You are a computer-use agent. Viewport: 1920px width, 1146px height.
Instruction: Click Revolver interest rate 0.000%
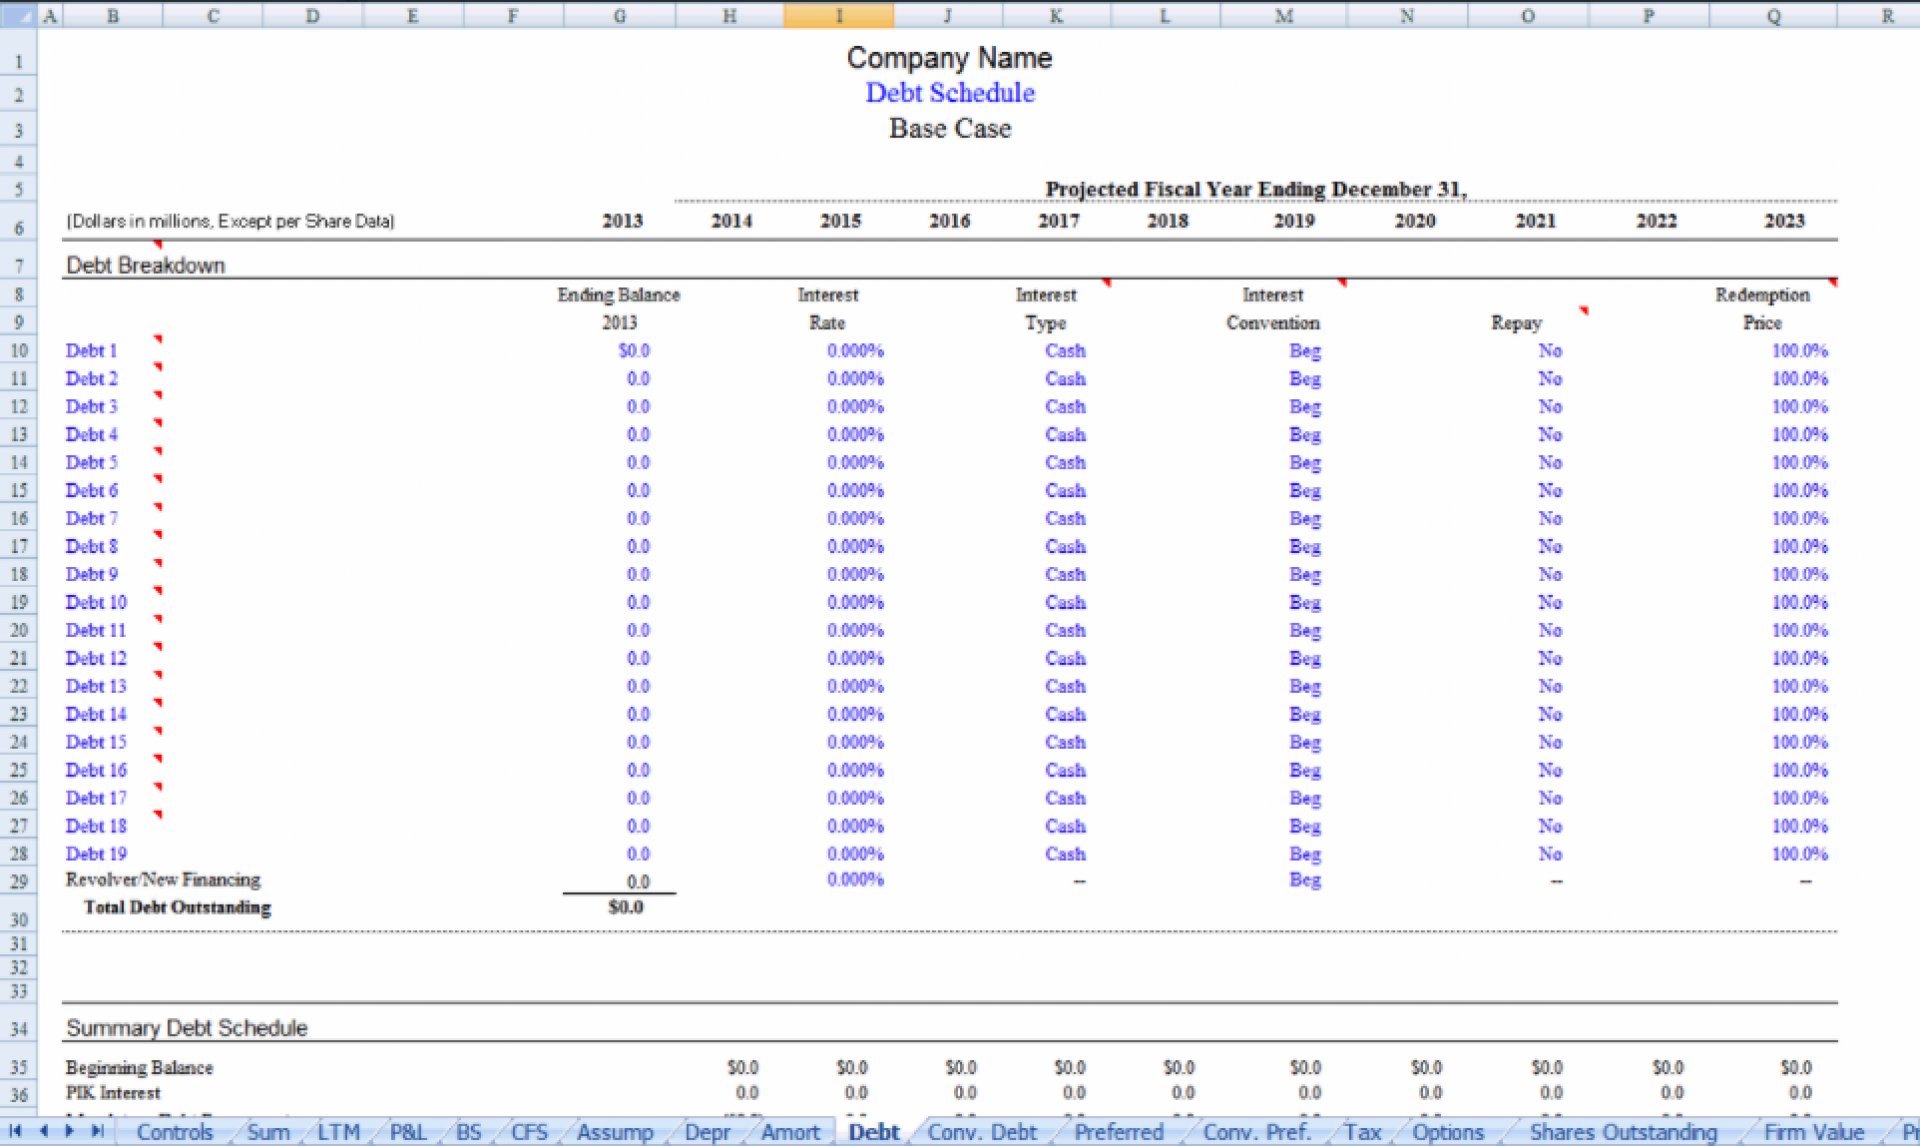click(x=855, y=880)
